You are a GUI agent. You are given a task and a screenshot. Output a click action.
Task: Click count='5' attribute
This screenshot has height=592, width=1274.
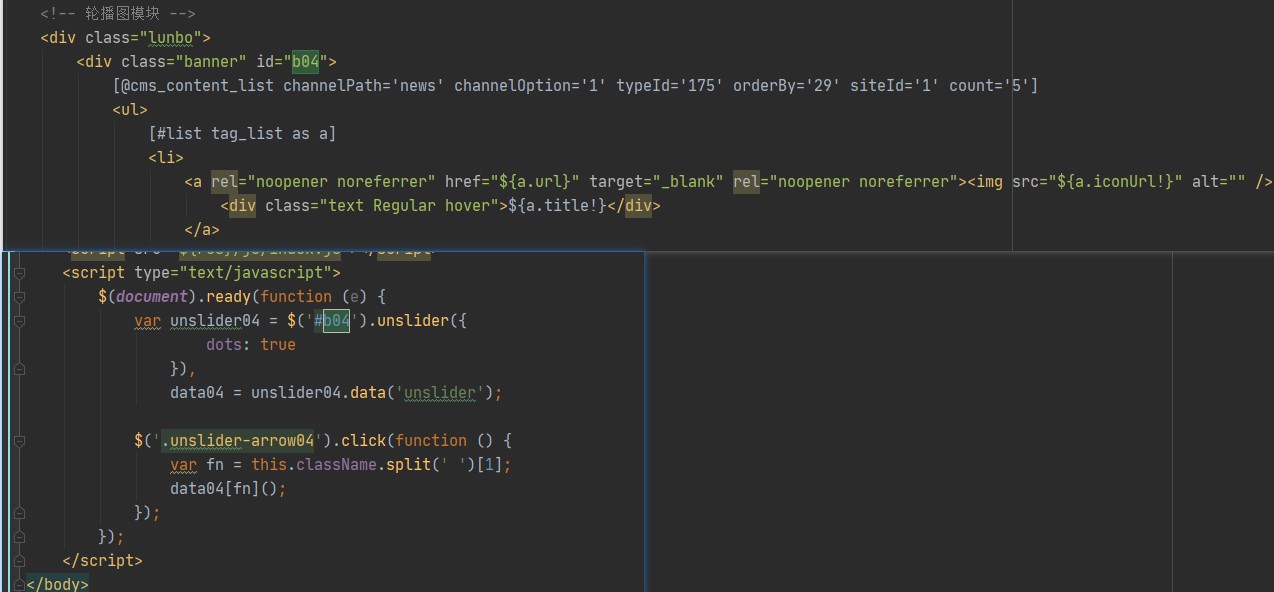(989, 86)
